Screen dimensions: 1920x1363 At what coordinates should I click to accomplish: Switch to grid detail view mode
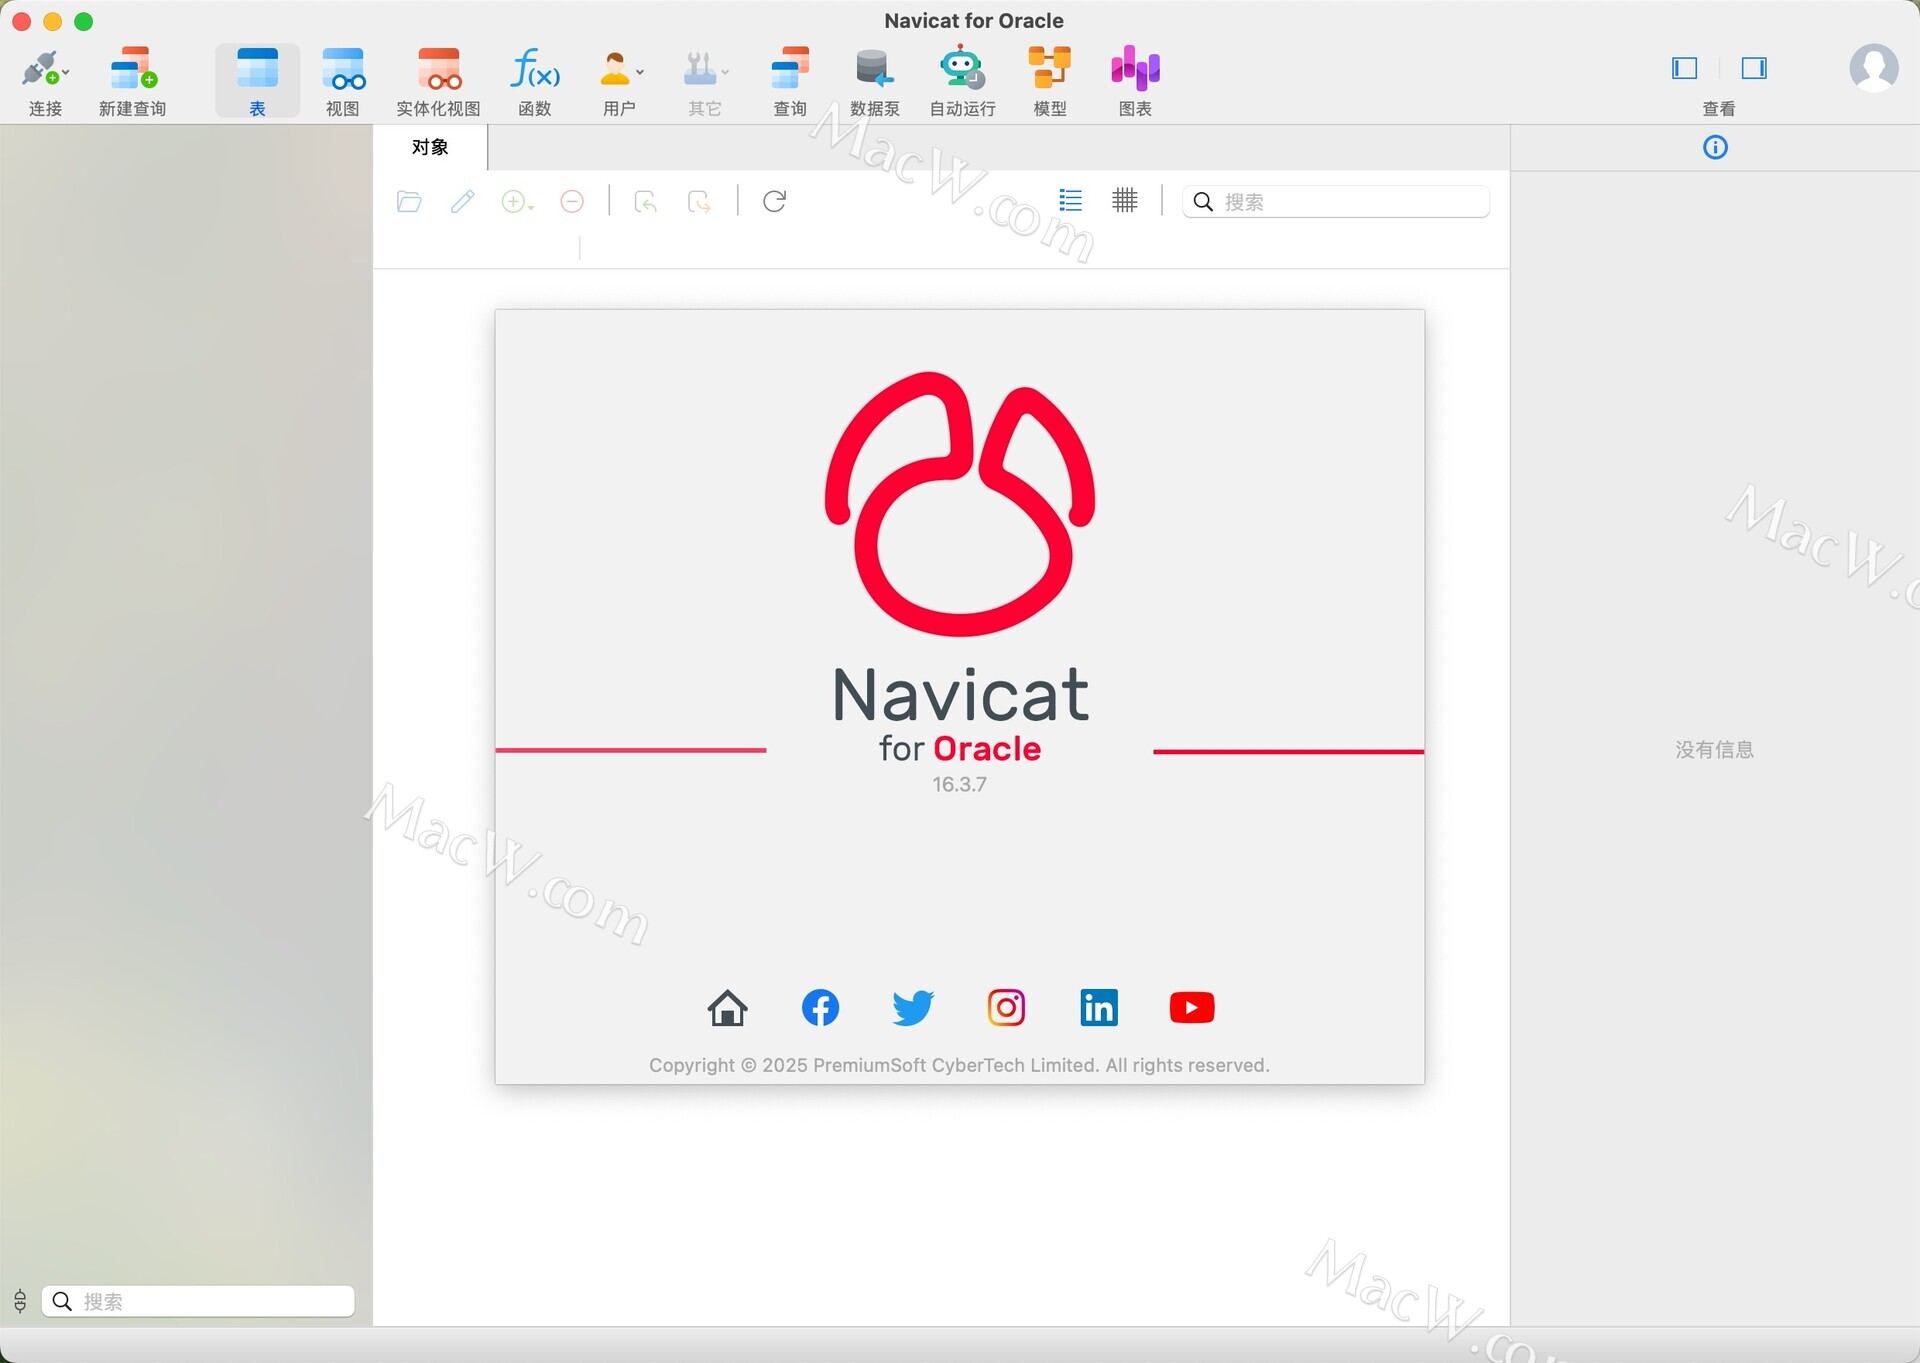(x=1125, y=201)
